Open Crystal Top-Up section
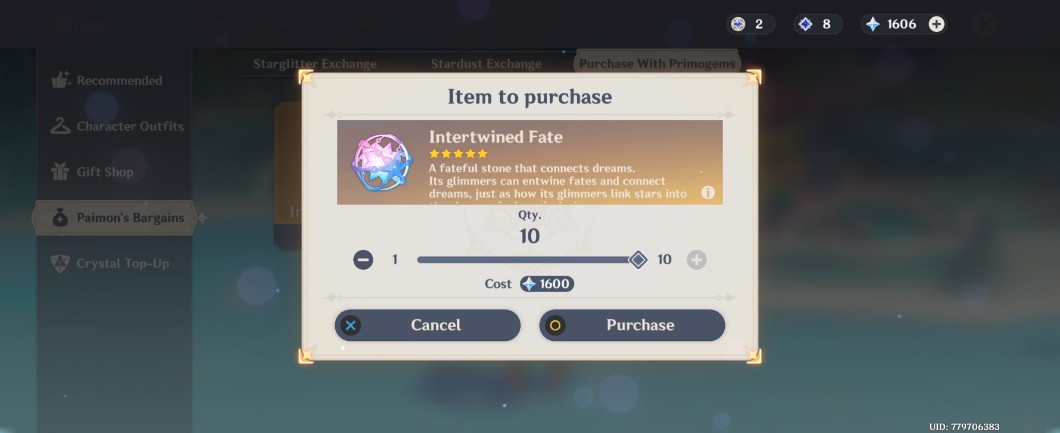The image size is (1060, 433). 110,263
